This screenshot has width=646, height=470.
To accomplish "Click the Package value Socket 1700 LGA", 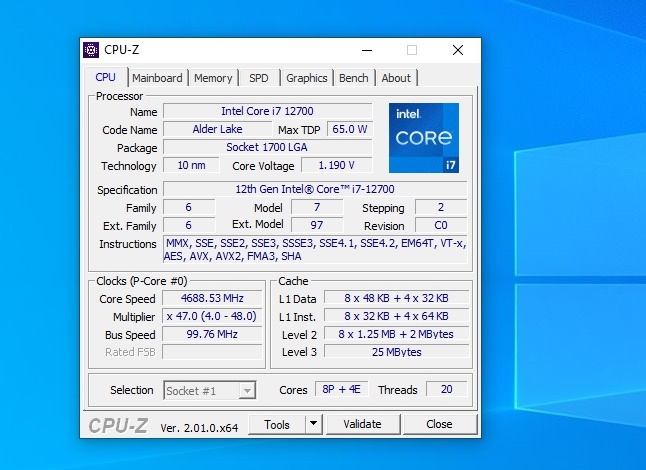I will 267,147.
